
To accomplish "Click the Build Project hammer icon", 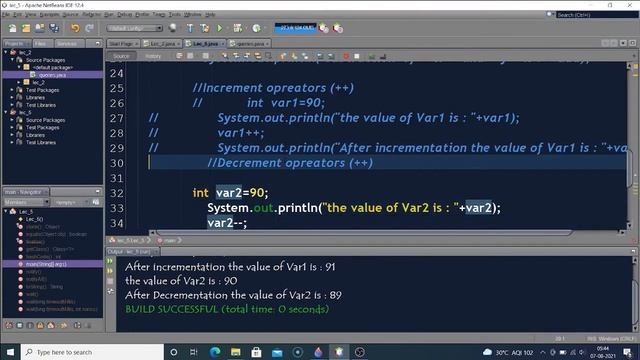I will 190,28.
